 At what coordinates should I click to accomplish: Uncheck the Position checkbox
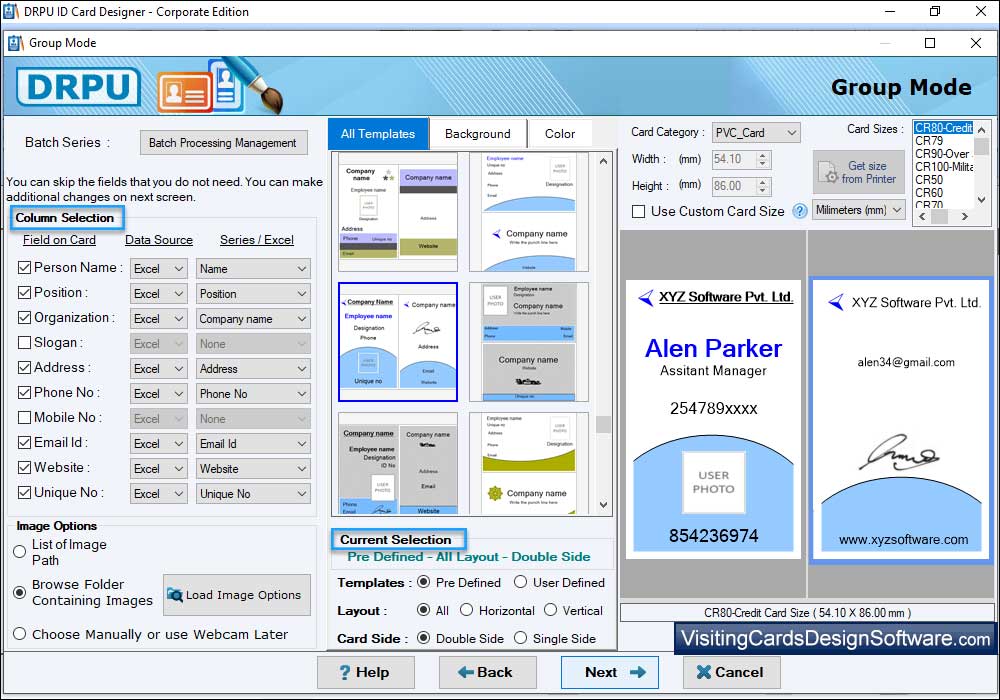point(24,293)
